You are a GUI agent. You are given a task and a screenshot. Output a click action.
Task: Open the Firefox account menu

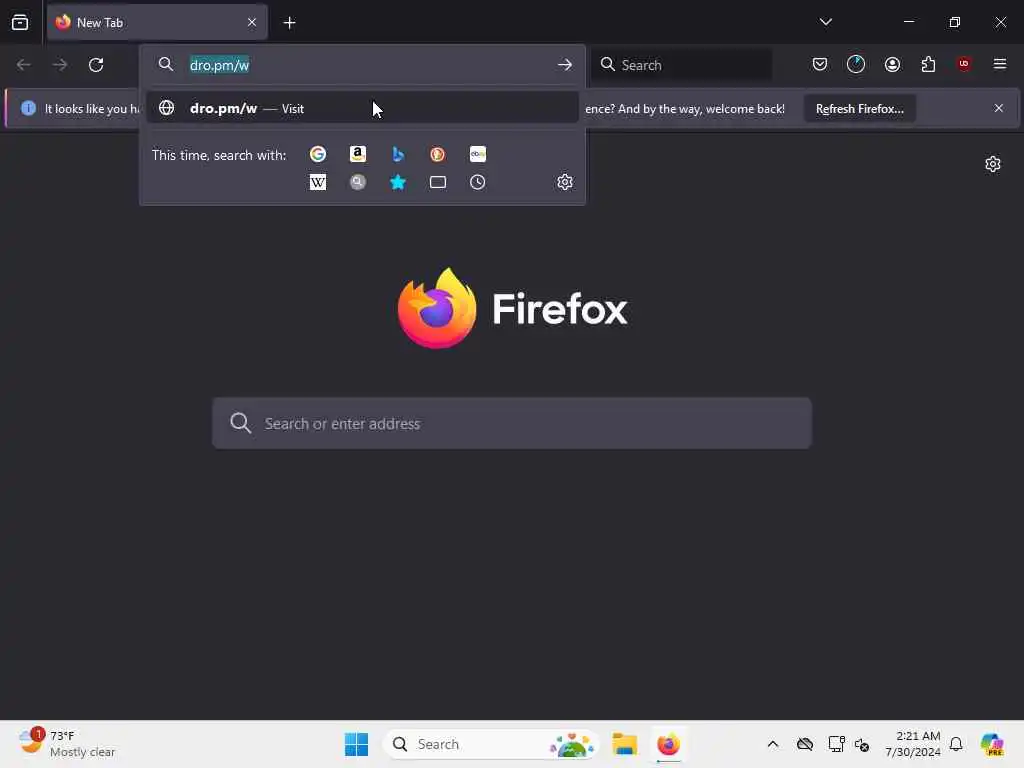(x=892, y=64)
